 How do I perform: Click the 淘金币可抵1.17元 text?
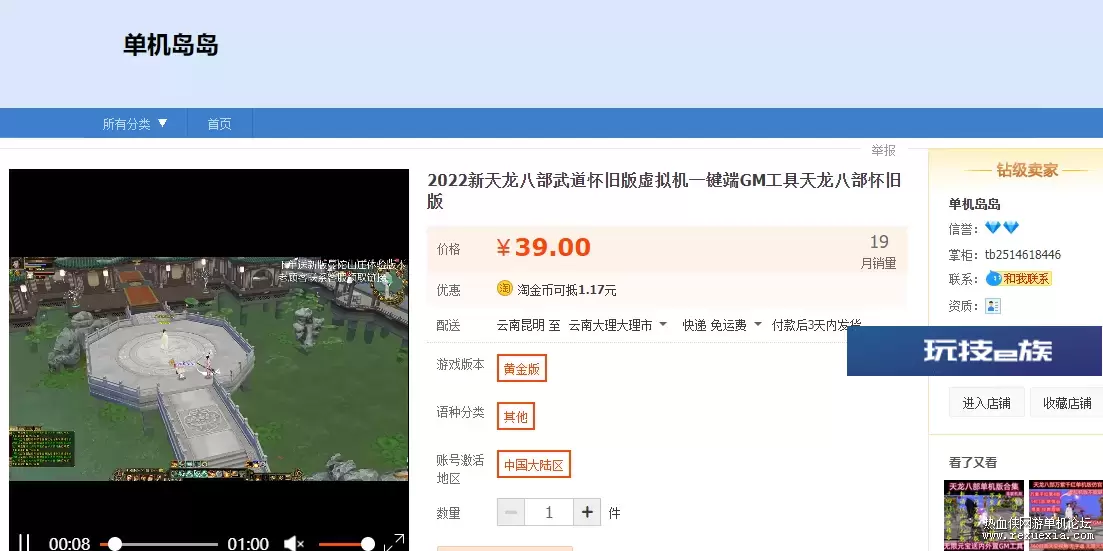[x=567, y=290]
